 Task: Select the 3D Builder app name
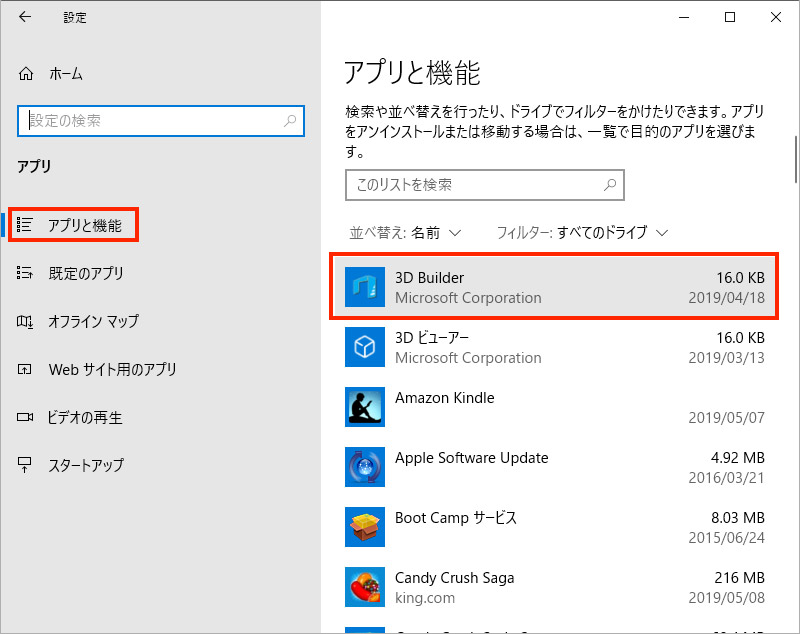point(430,277)
